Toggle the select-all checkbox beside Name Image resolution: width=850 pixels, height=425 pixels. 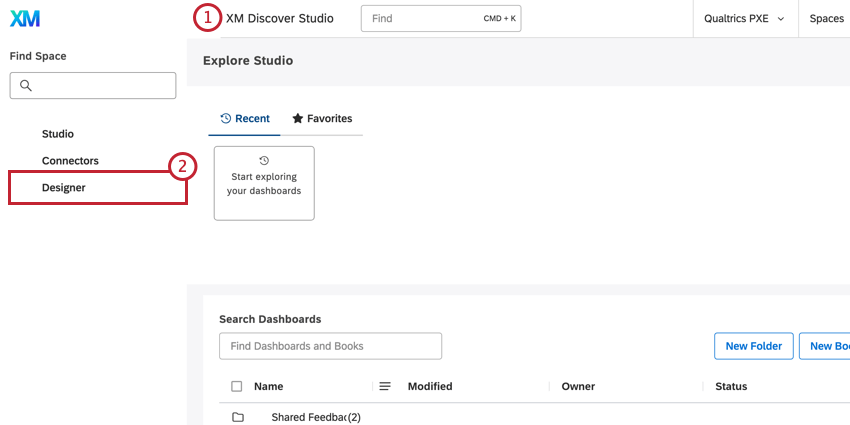coord(236,386)
